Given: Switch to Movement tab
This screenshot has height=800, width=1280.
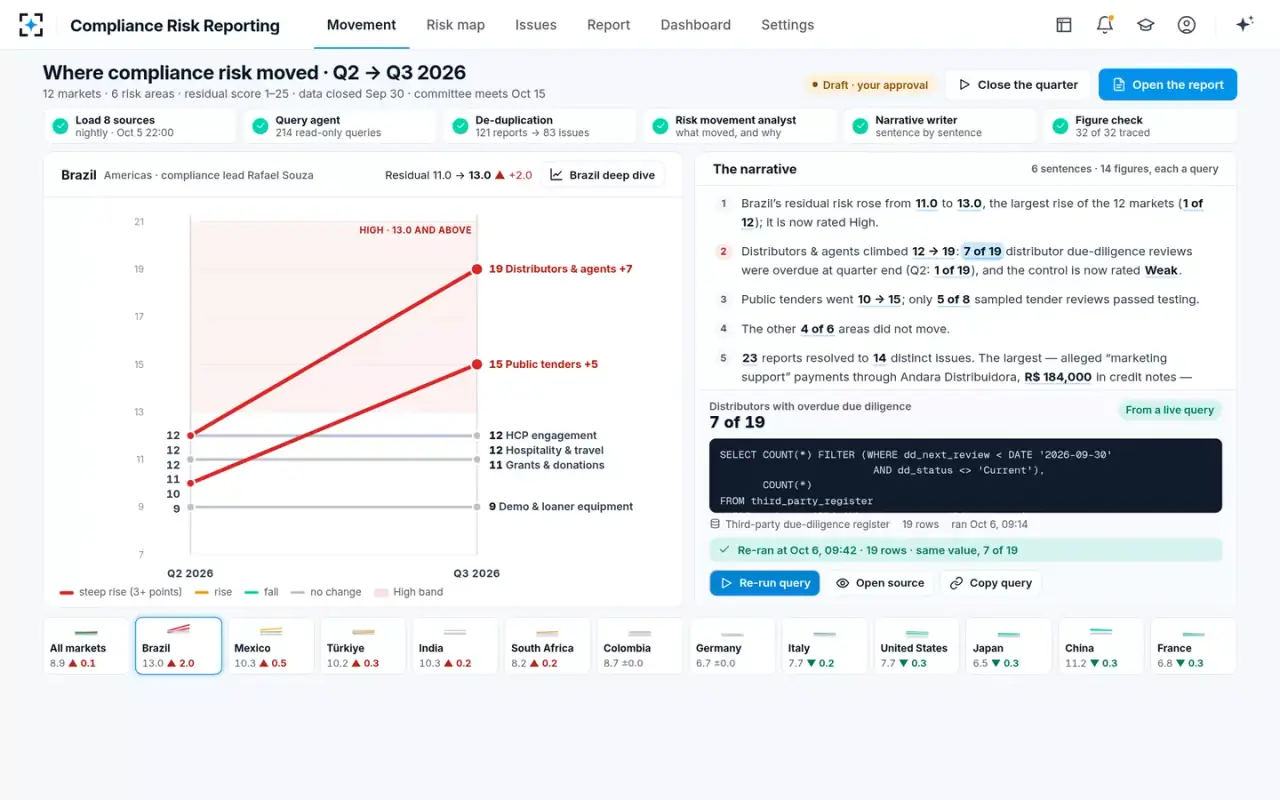Looking at the screenshot, I should (361, 25).
